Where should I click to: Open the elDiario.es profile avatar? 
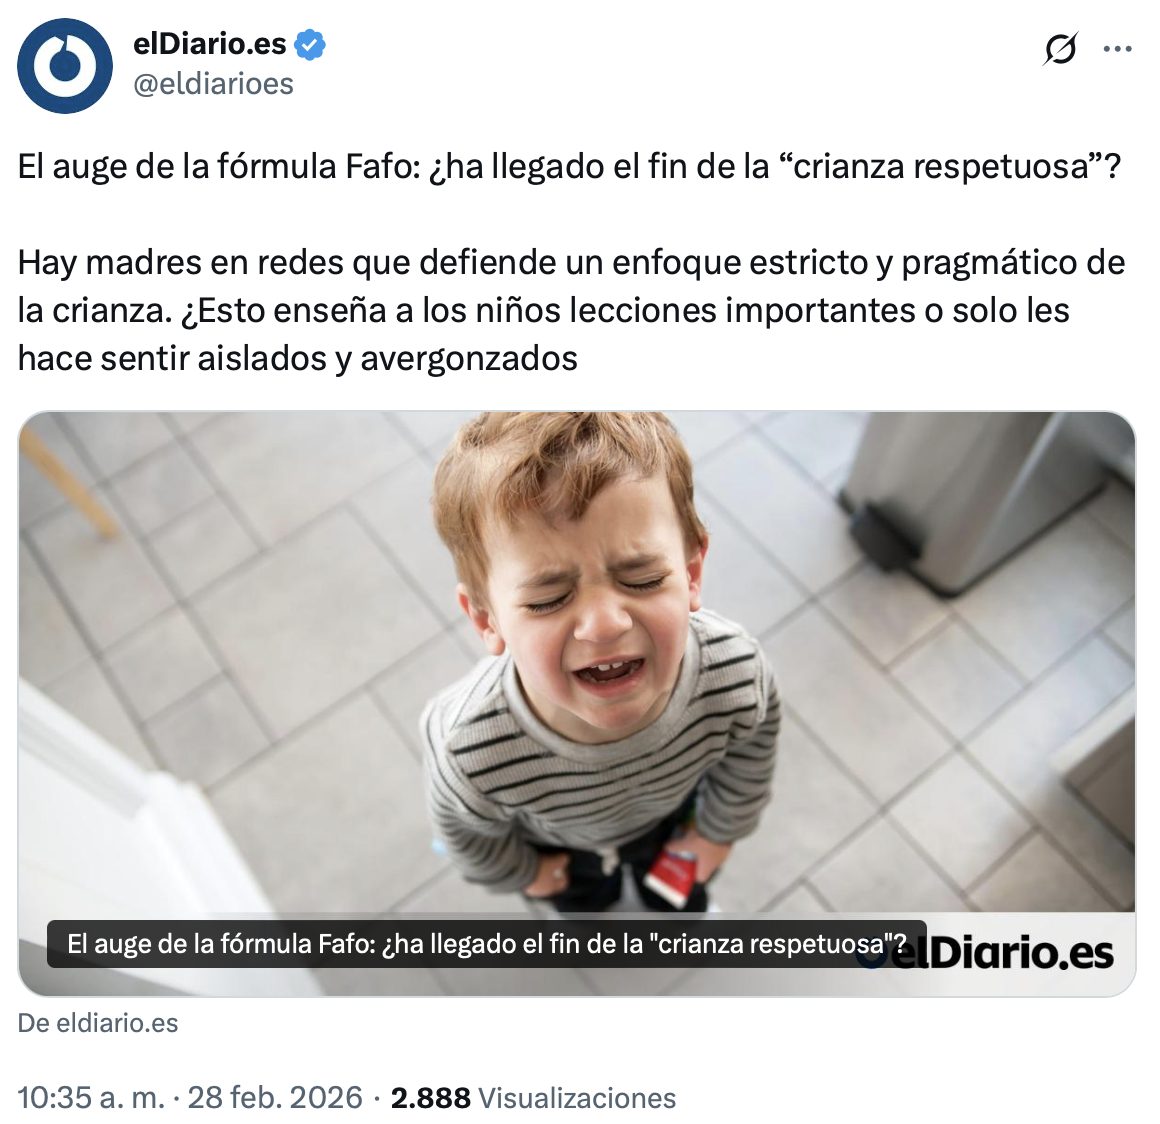(64, 66)
